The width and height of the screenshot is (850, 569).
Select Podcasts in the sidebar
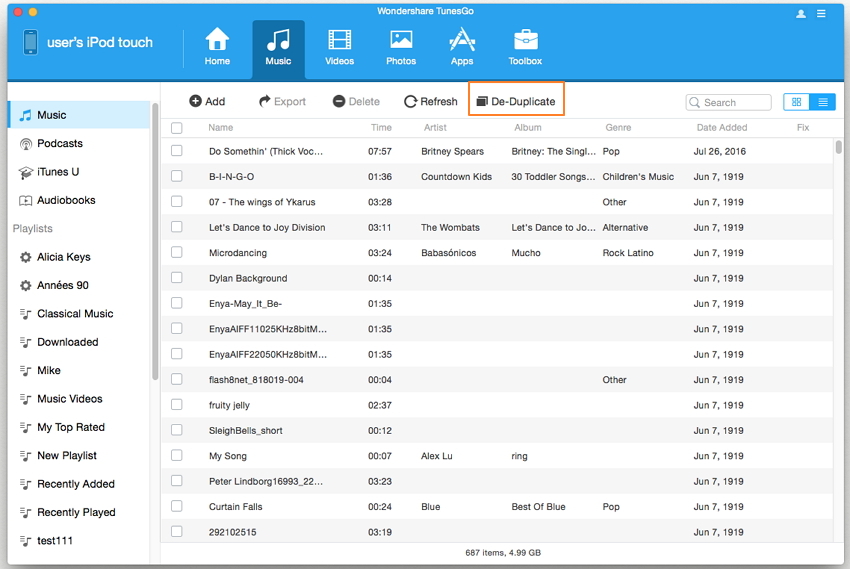coord(60,144)
